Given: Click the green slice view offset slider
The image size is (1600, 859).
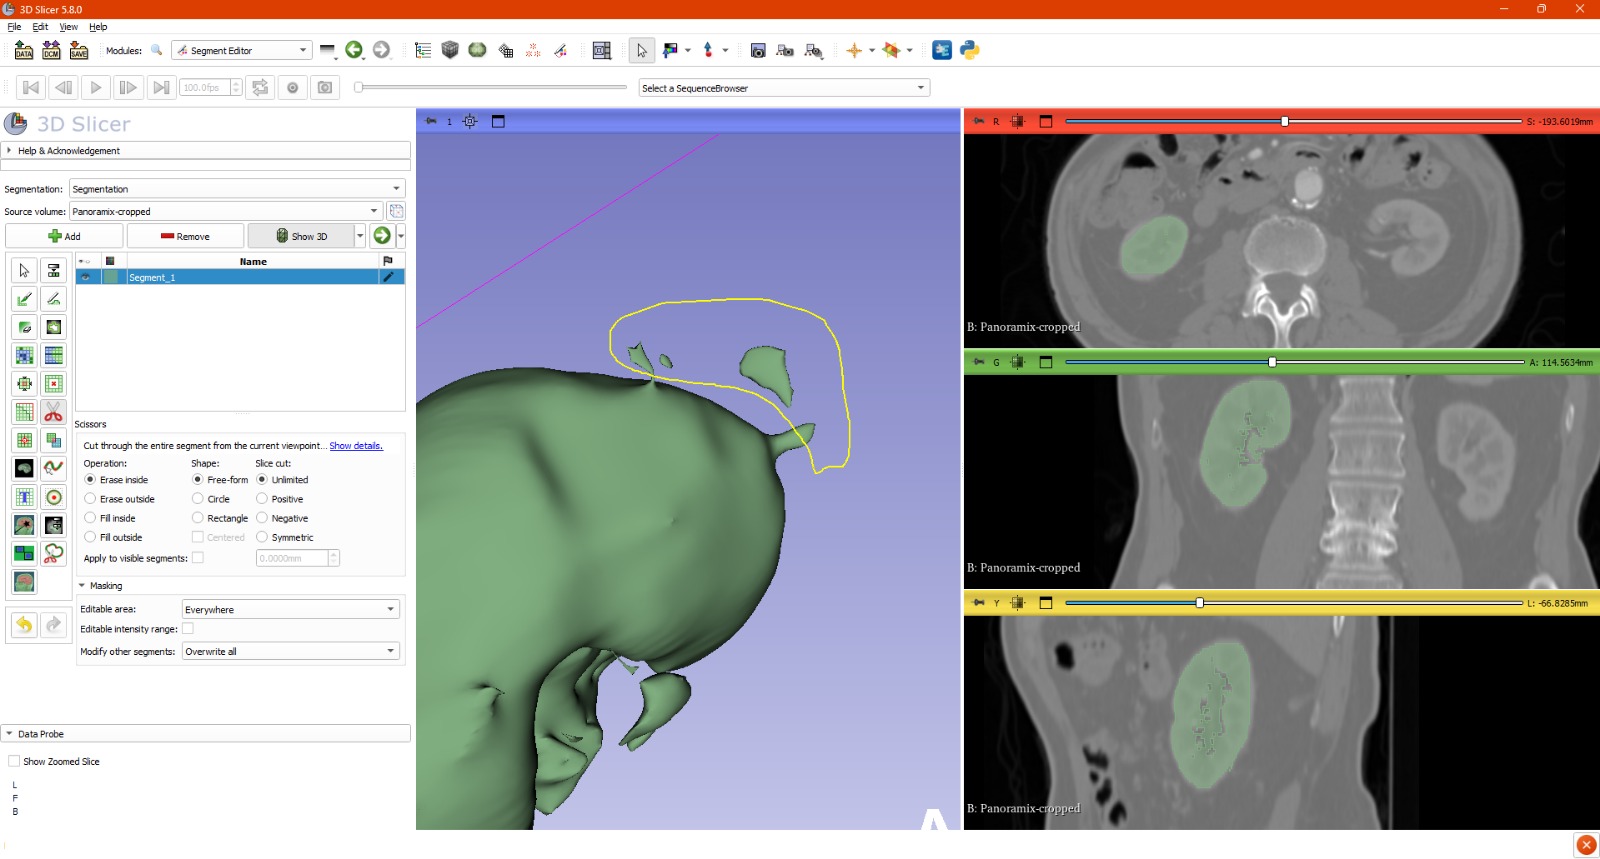Looking at the screenshot, I should pyautogui.click(x=1294, y=362).
